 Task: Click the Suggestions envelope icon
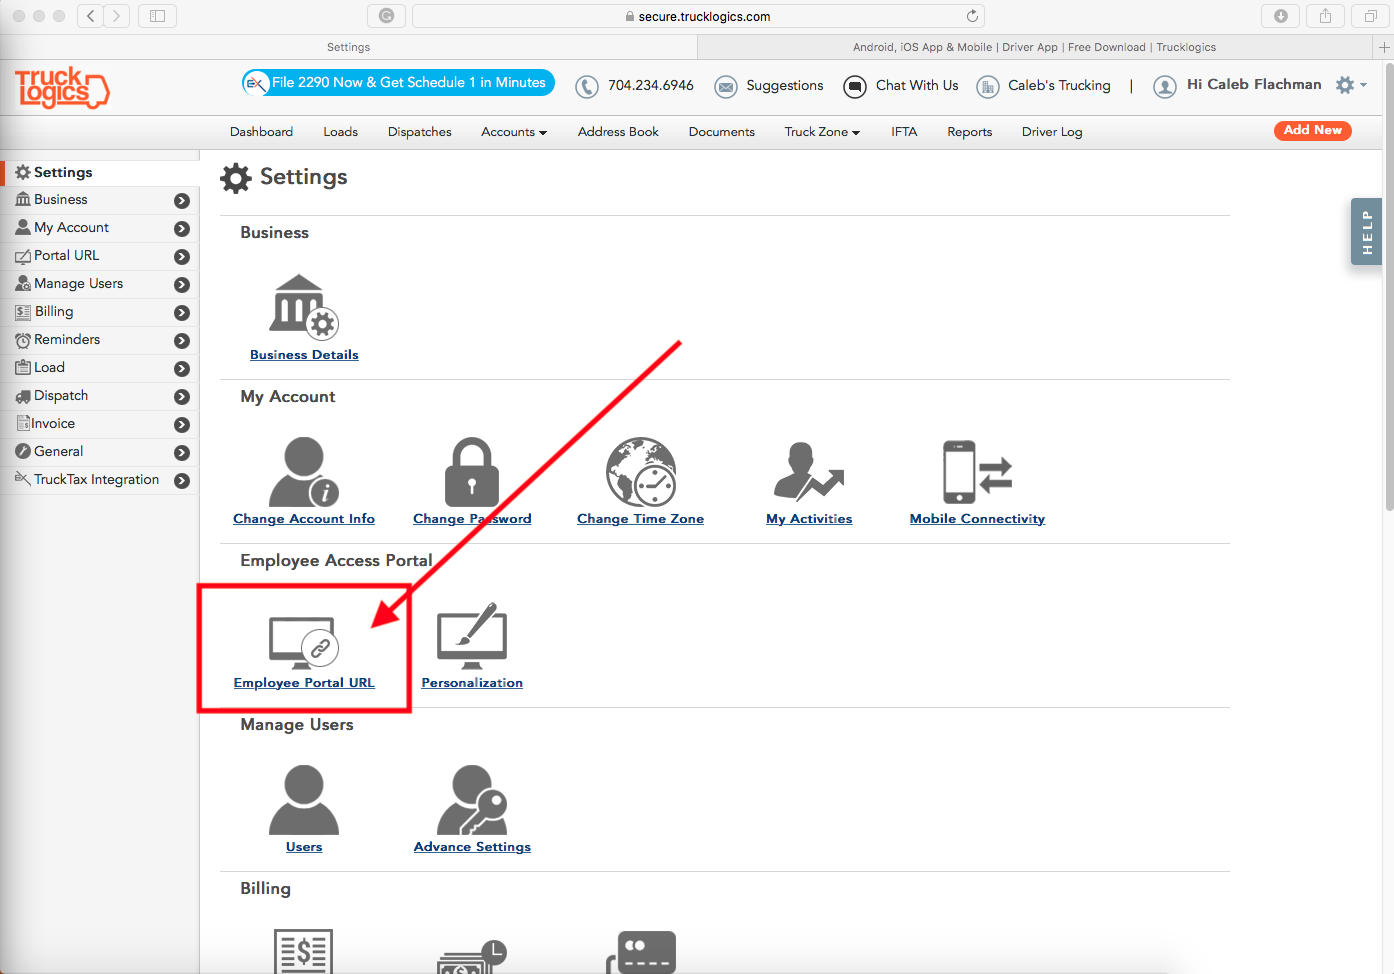(x=726, y=87)
